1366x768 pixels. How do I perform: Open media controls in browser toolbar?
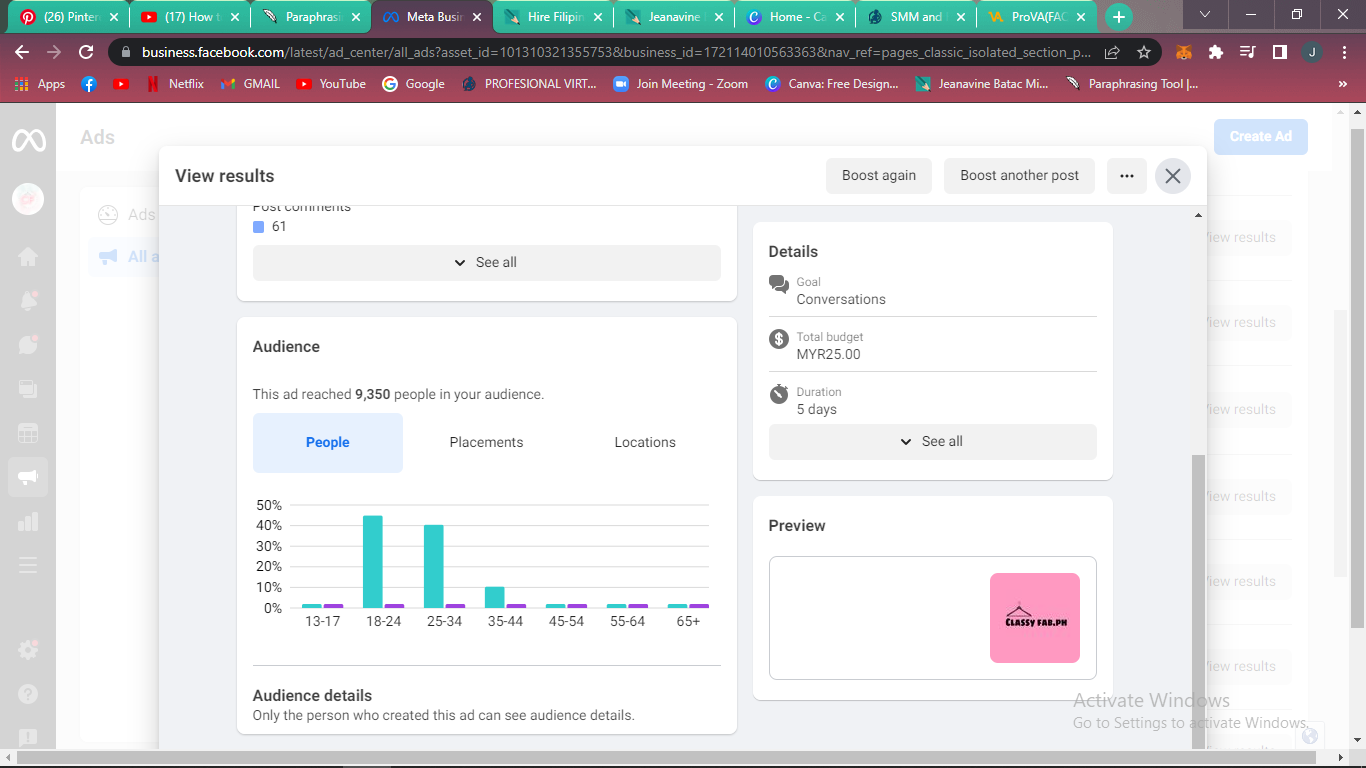click(1247, 52)
